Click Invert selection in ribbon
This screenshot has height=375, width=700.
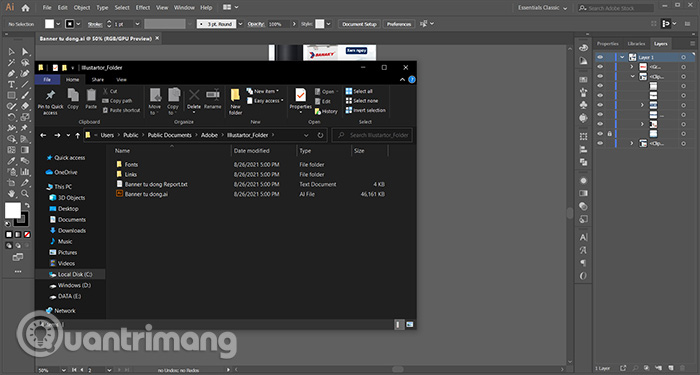click(x=365, y=110)
